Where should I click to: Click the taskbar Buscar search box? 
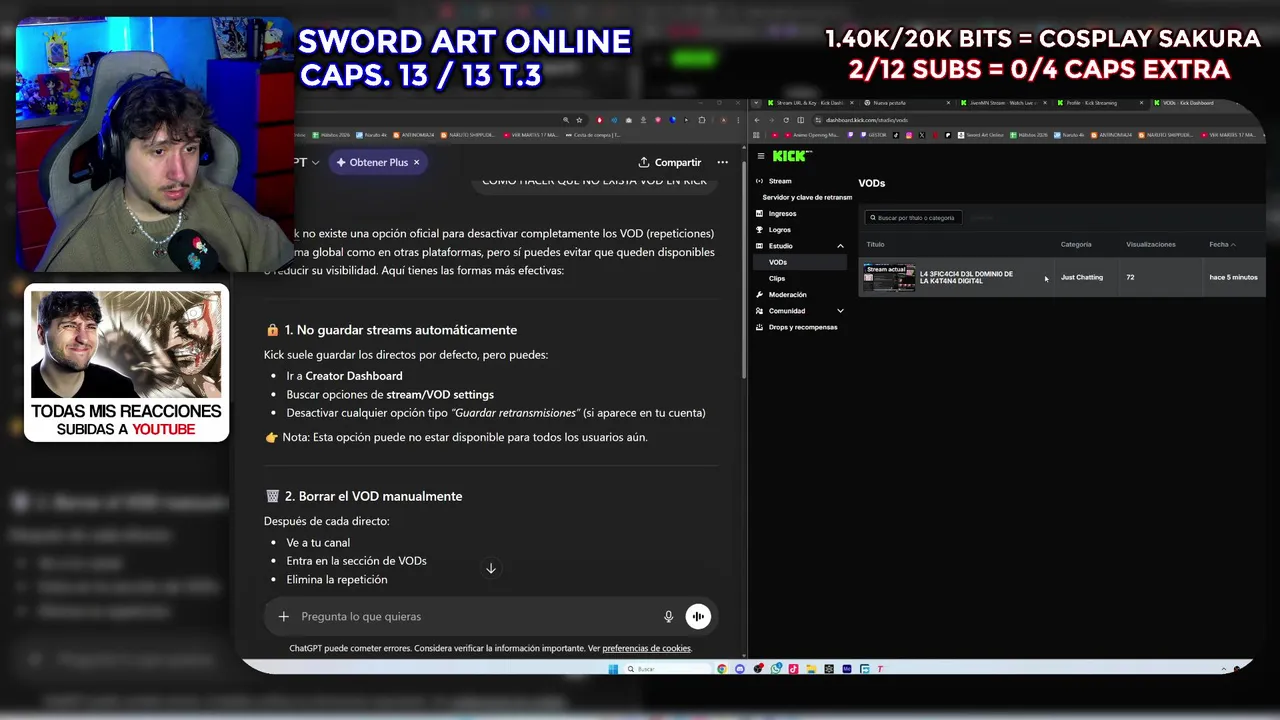(x=667, y=669)
